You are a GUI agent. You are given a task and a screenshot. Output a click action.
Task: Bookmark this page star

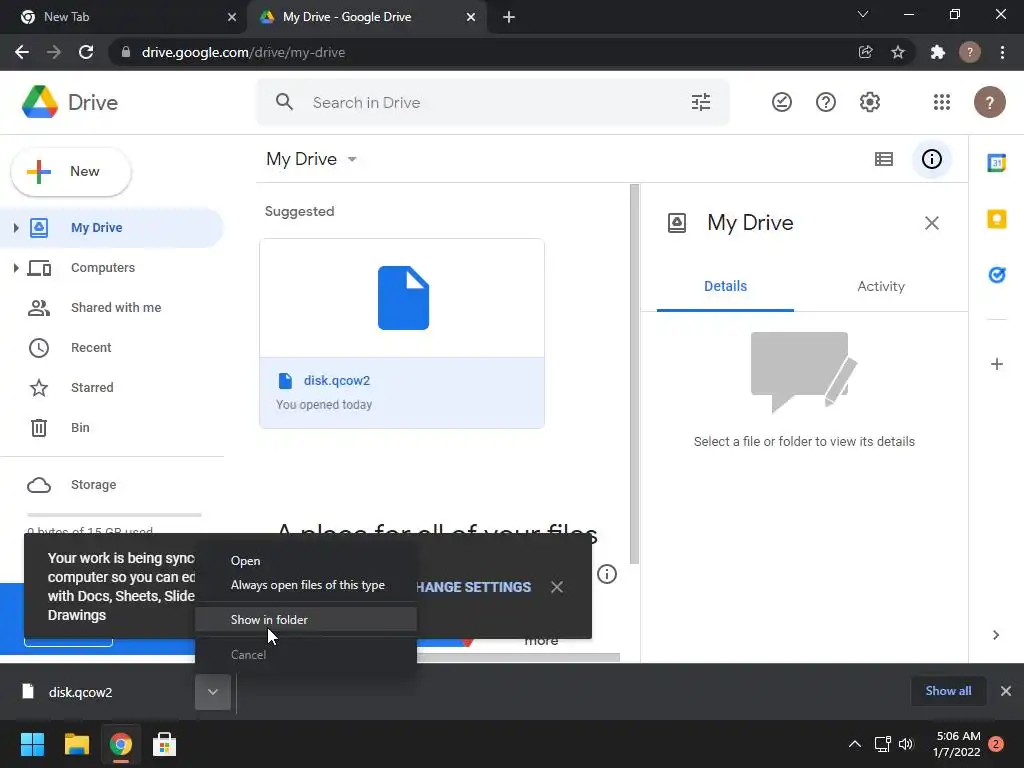coord(898,52)
